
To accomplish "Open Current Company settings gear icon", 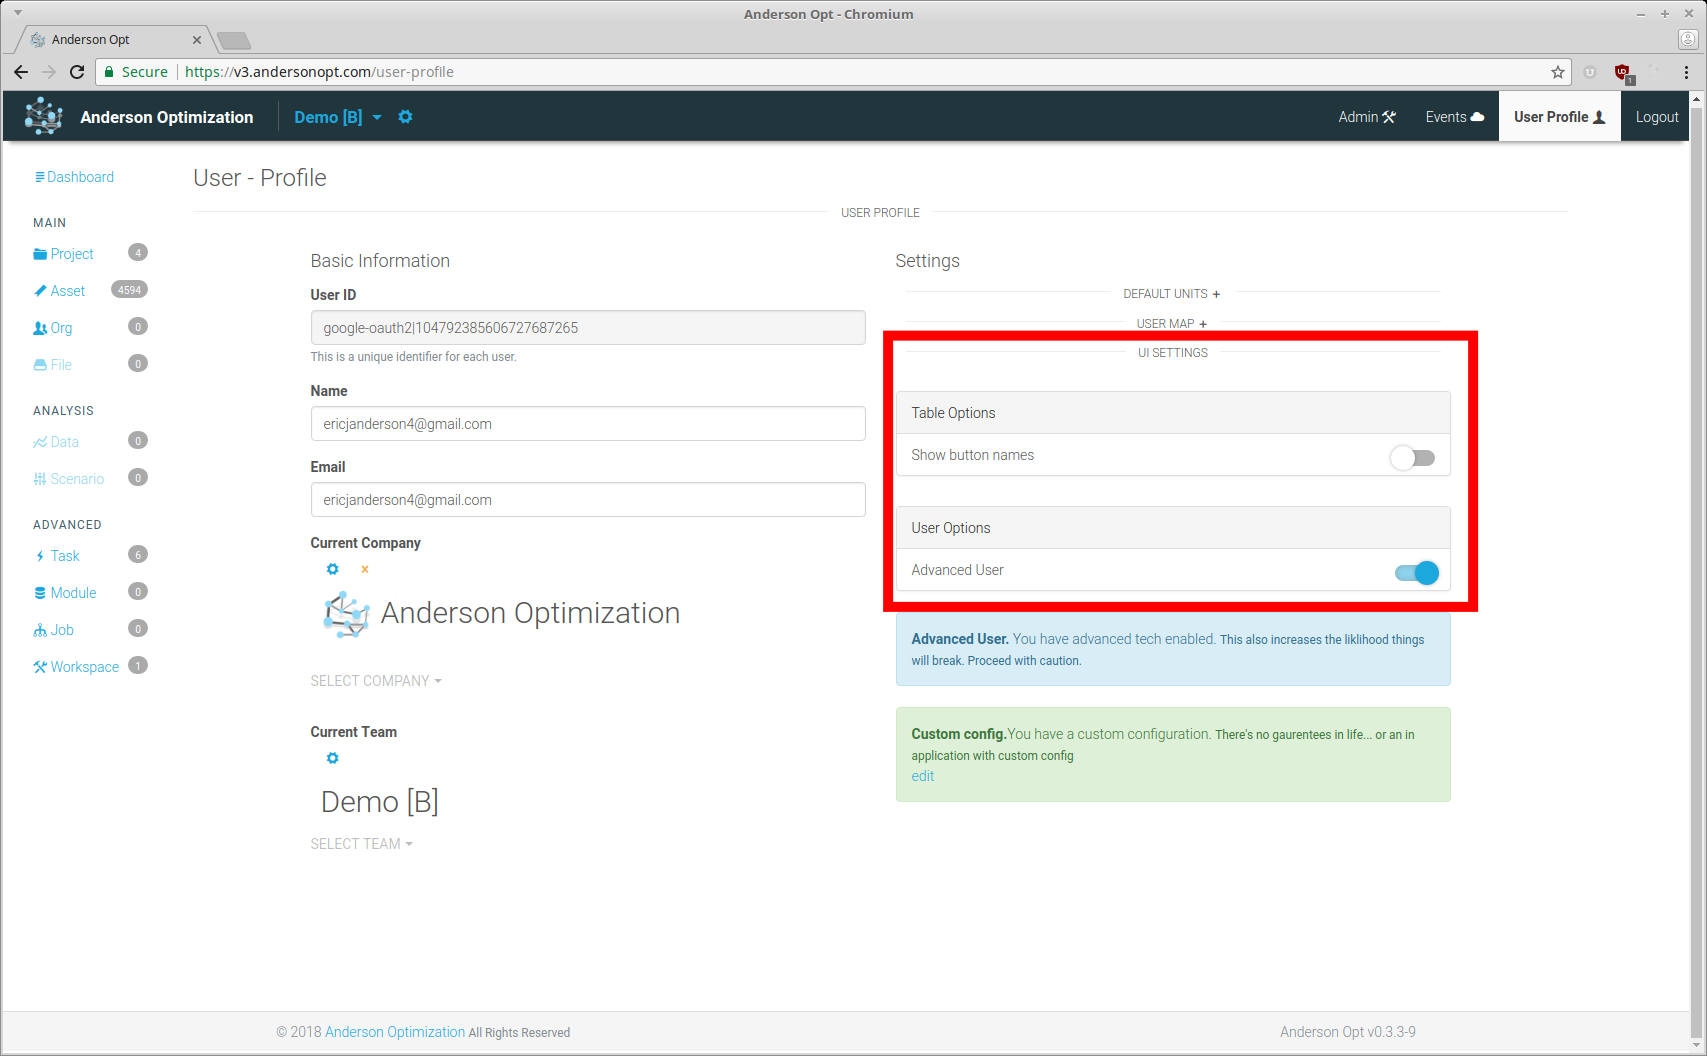I will click(333, 569).
